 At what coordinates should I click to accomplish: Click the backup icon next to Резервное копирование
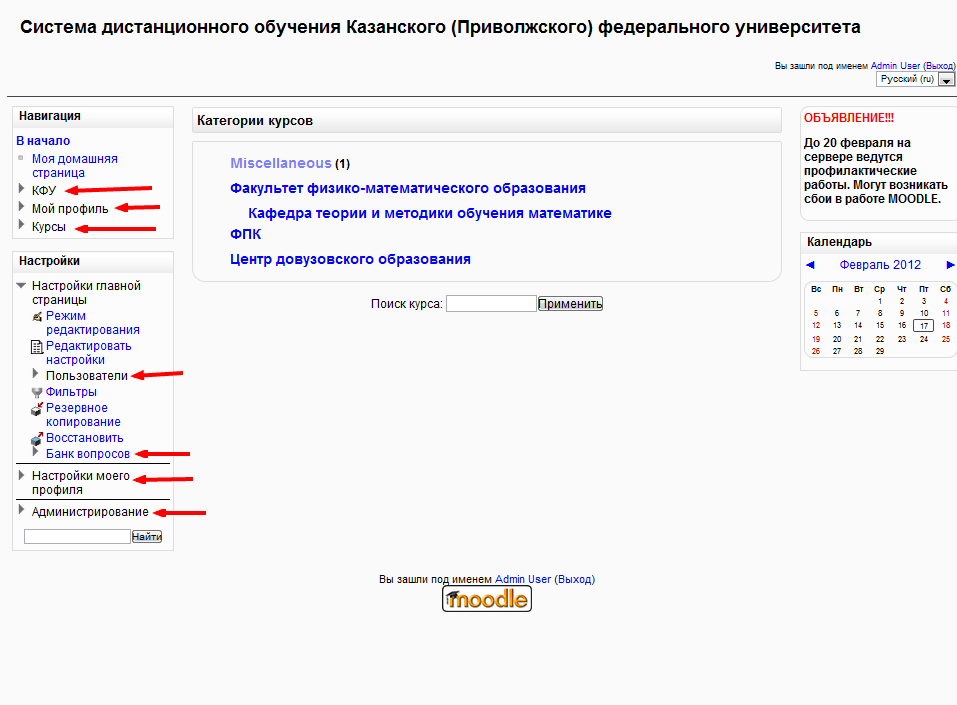click(x=37, y=408)
